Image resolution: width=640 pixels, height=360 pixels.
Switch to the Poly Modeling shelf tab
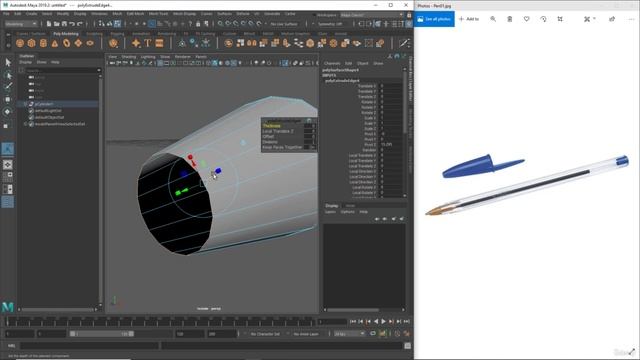(66, 34)
